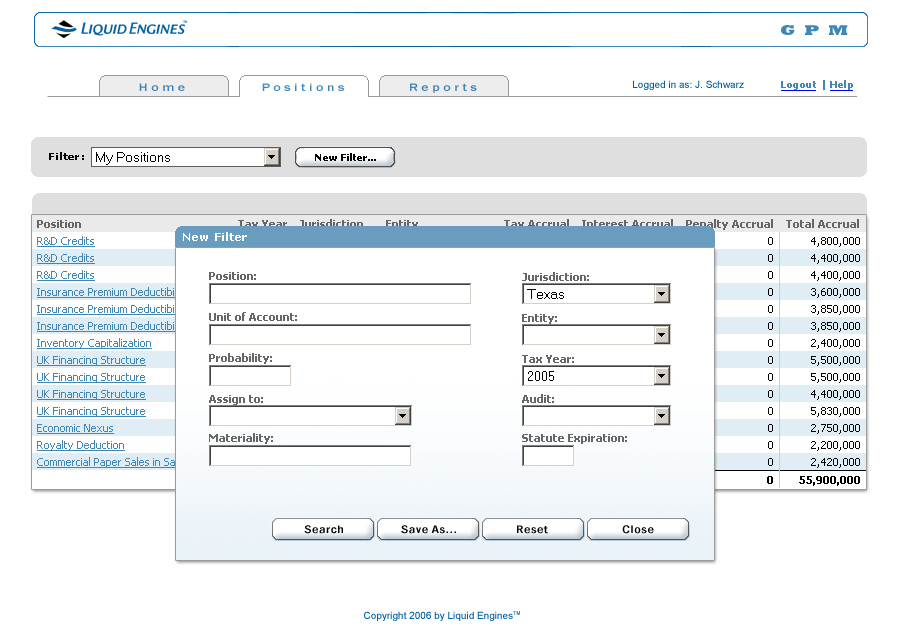
Task: Switch to the Home tab
Action: pos(164,87)
